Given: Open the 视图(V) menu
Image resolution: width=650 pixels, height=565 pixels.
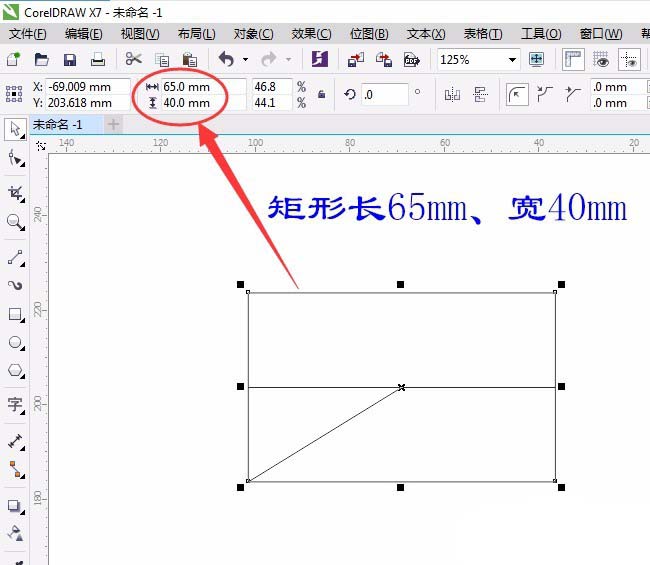Looking at the screenshot, I should 140,34.
